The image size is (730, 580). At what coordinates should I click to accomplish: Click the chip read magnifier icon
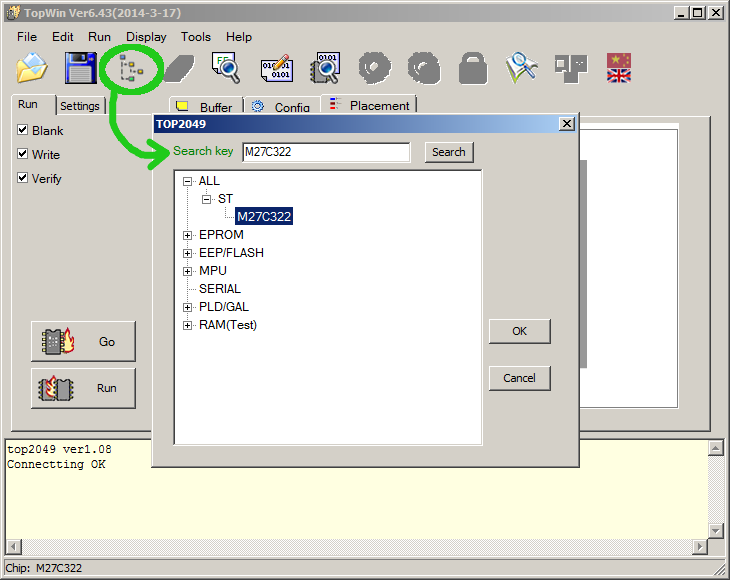[x=325, y=68]
